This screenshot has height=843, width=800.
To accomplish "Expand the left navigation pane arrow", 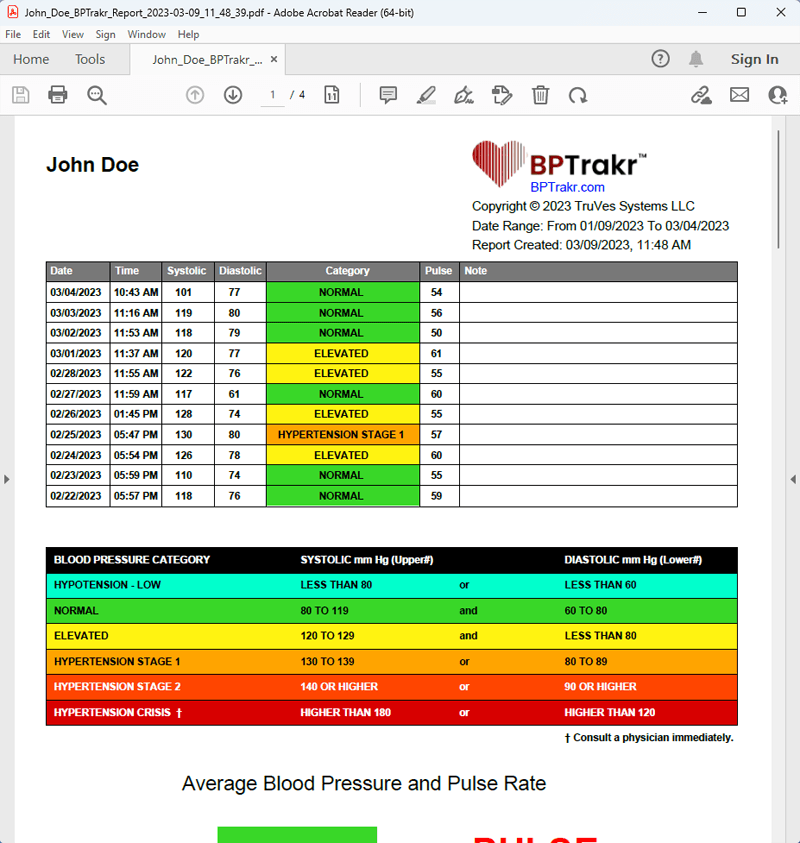I will click(x=7, y=479).
